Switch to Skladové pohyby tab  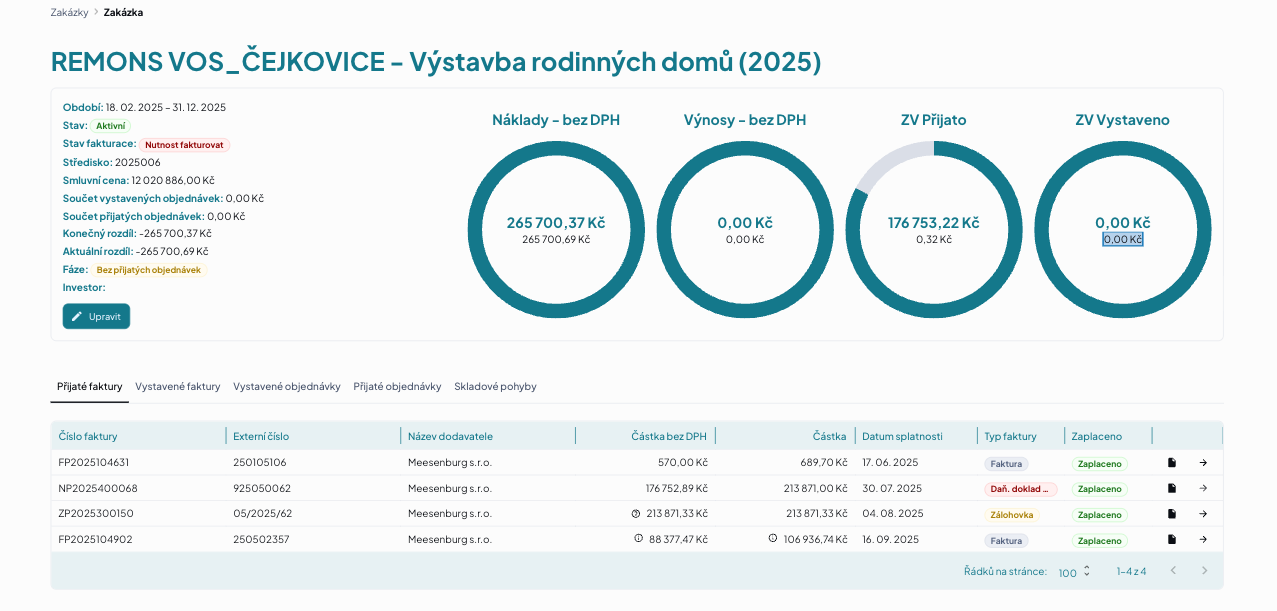495,386
